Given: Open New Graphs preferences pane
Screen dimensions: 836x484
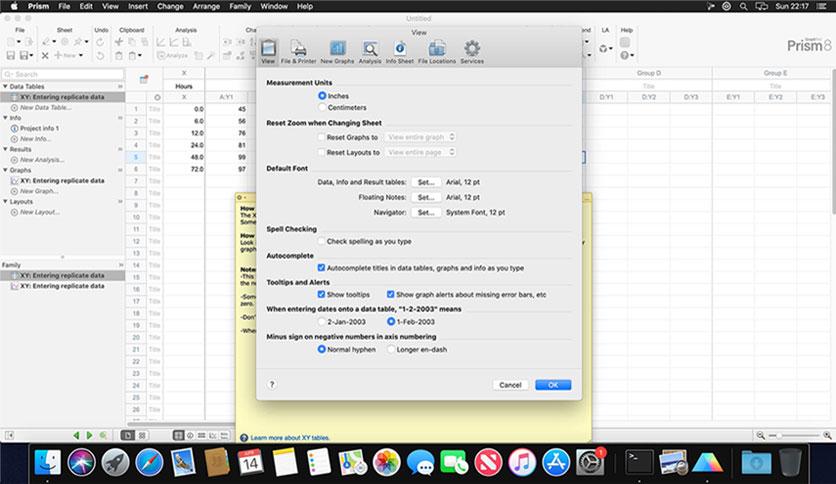Looking at the screenshot, I should coord(337,52).
